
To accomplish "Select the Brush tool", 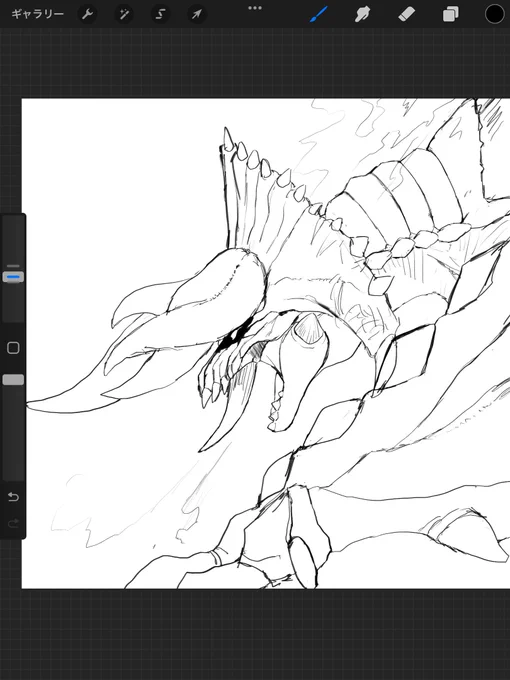I will point(319,14).
